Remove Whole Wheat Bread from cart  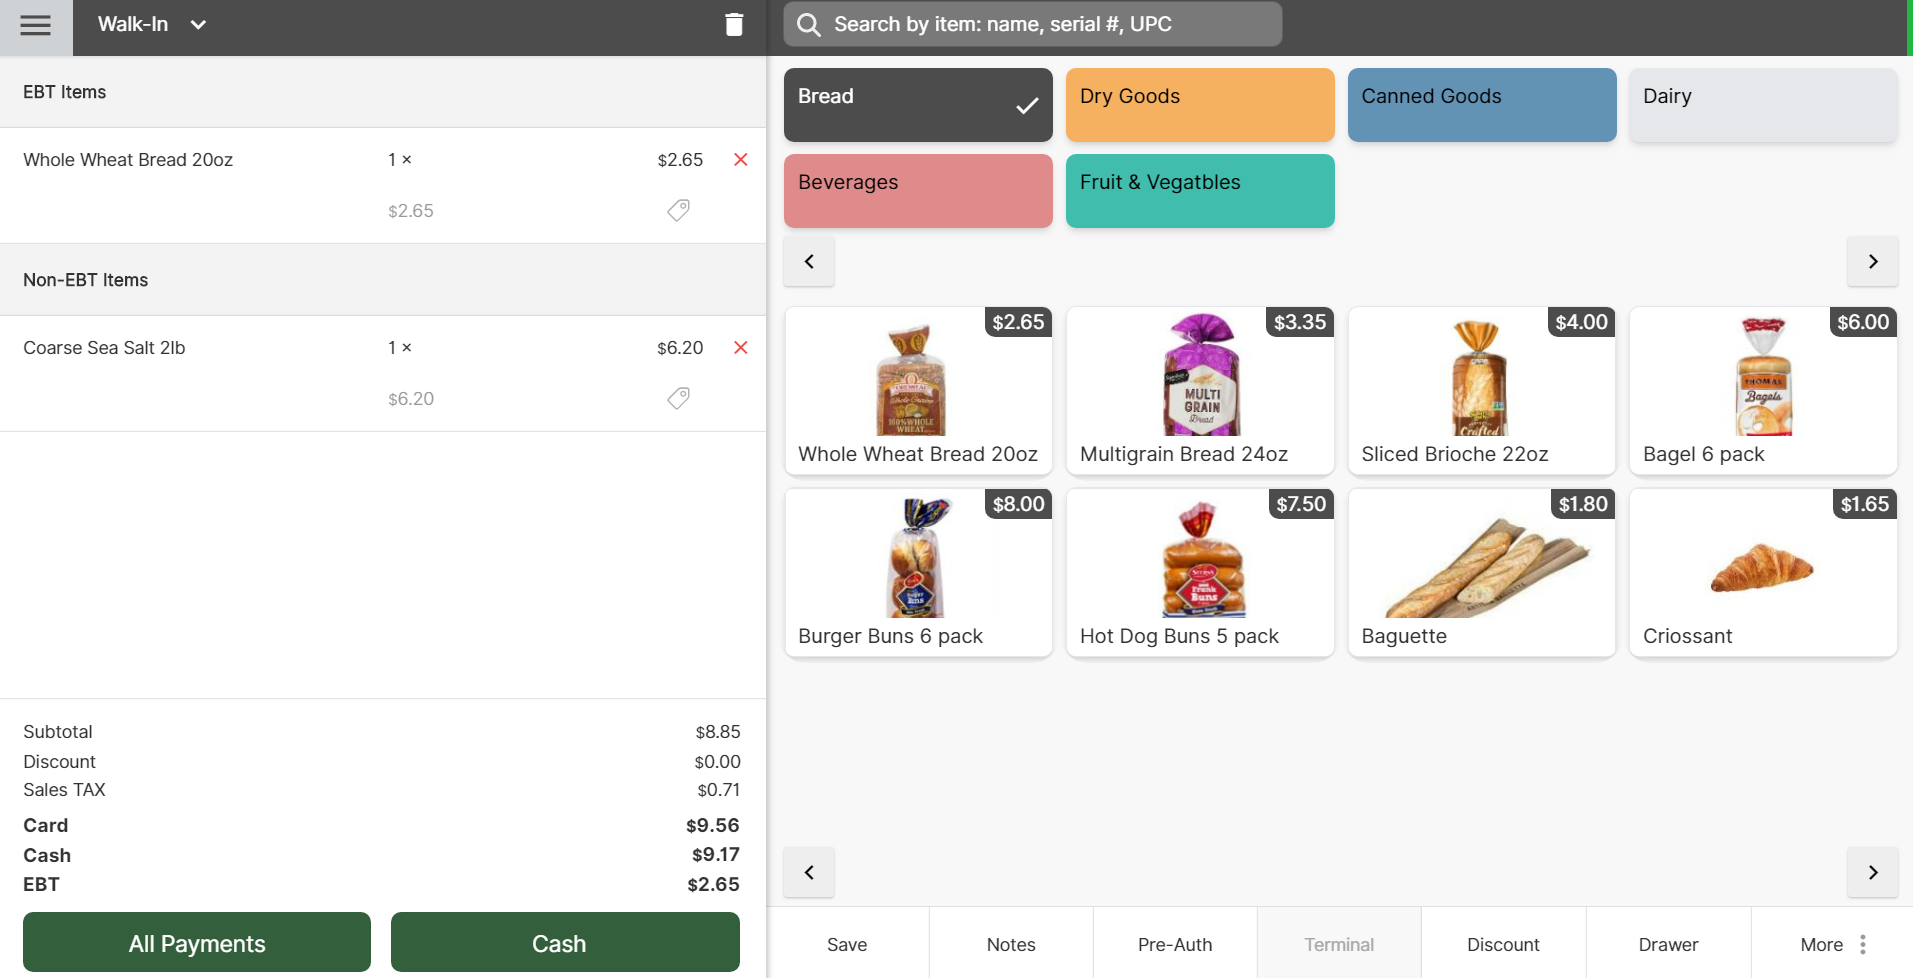point(741,160)
